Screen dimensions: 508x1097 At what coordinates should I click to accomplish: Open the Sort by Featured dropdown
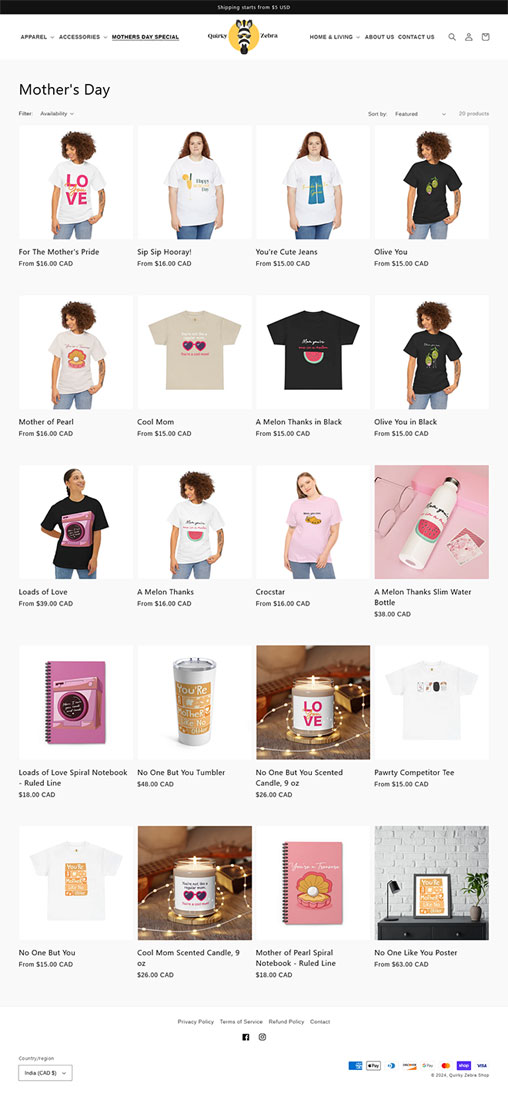420,113
